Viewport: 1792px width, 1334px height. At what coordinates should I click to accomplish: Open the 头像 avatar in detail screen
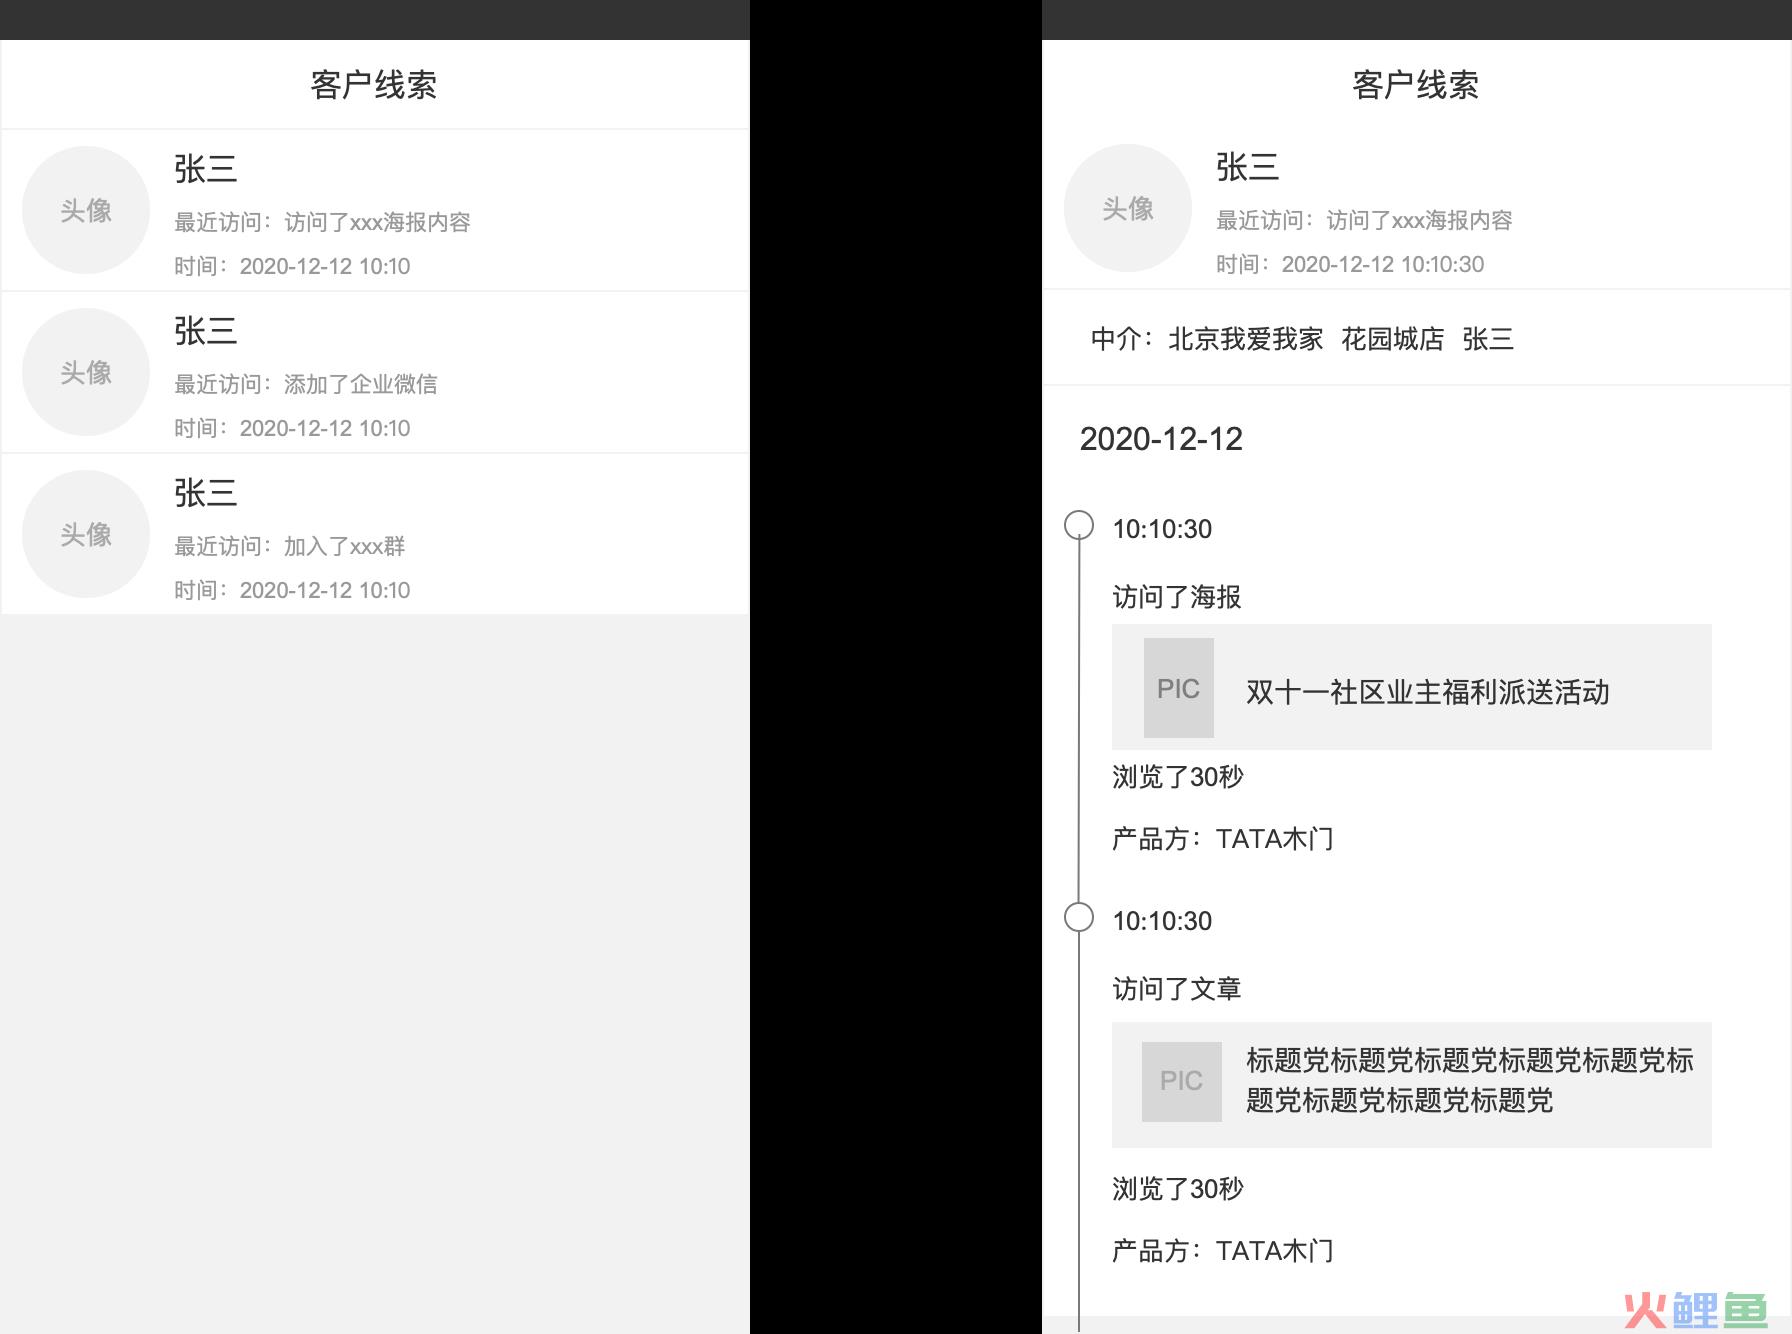[x=1128, y=208]
